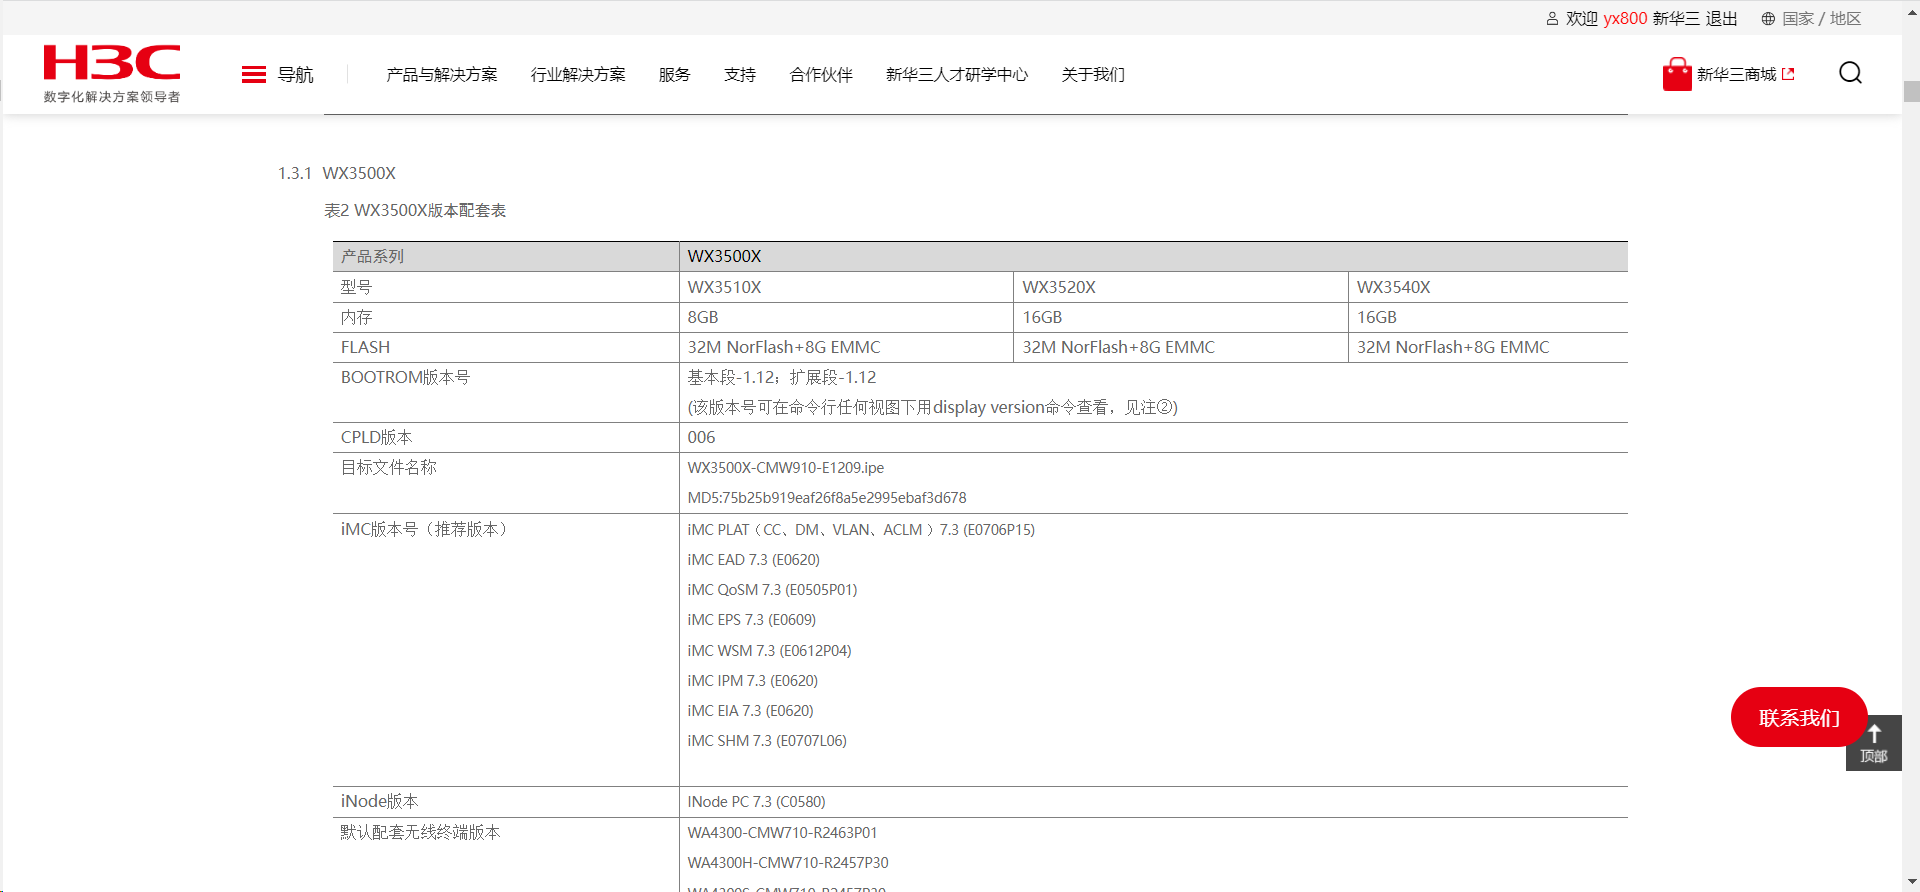
Task: Click section heading 1.3.1 WX3500X
Action: 337,173
